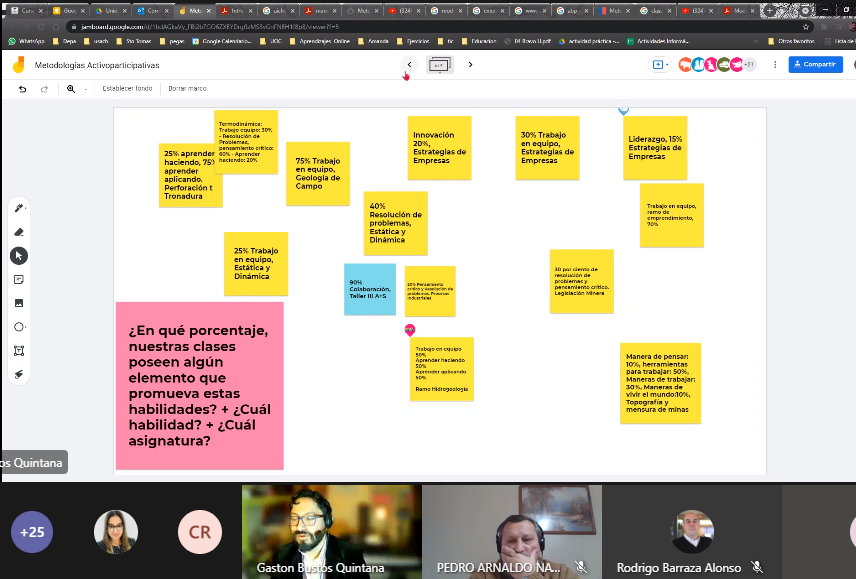The image size is (856, 579).
Task: Pick the Laser pointer tool
Action: click(19, 374)
